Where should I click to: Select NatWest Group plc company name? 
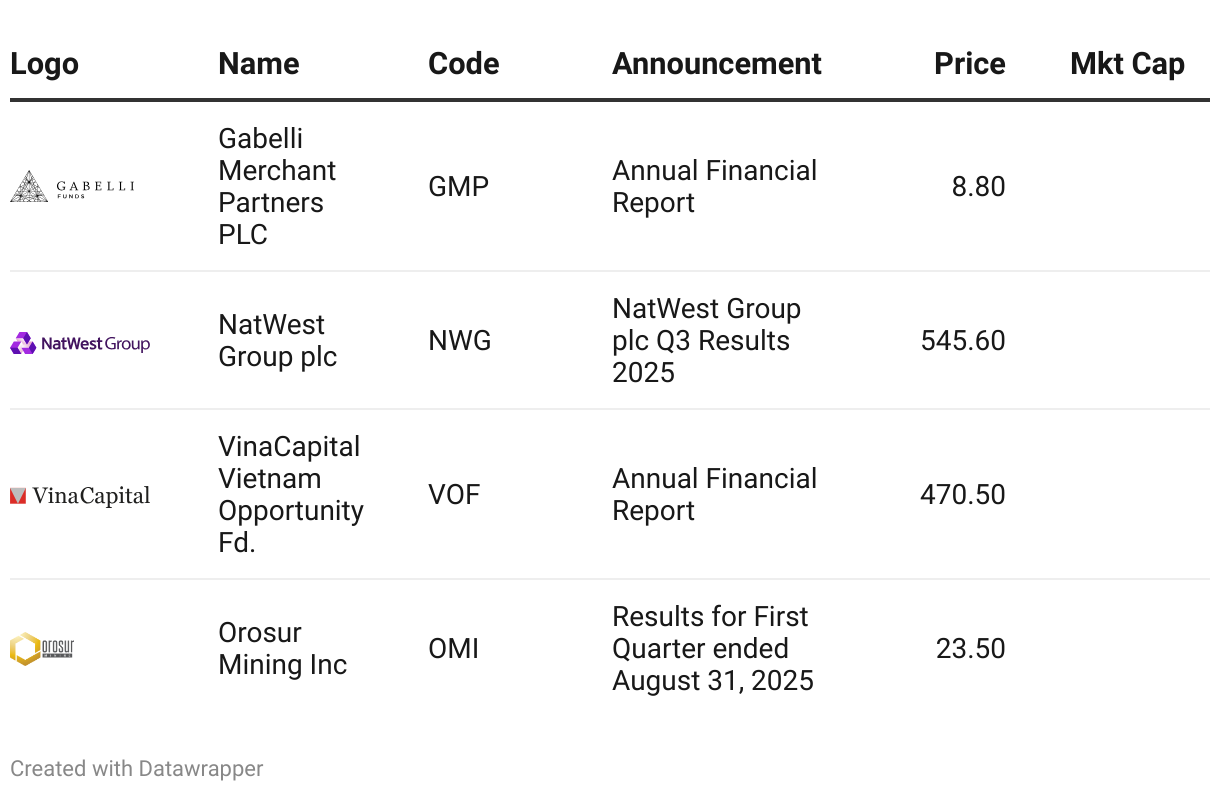[x=277, y=341]
